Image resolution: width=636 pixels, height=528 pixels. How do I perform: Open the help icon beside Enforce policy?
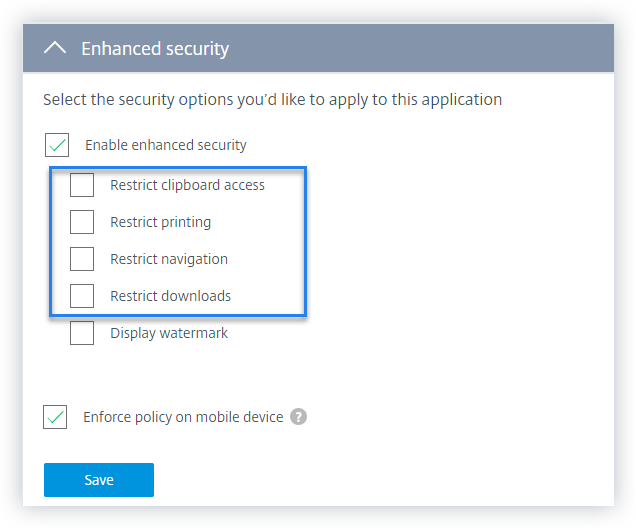pos(298,417)
